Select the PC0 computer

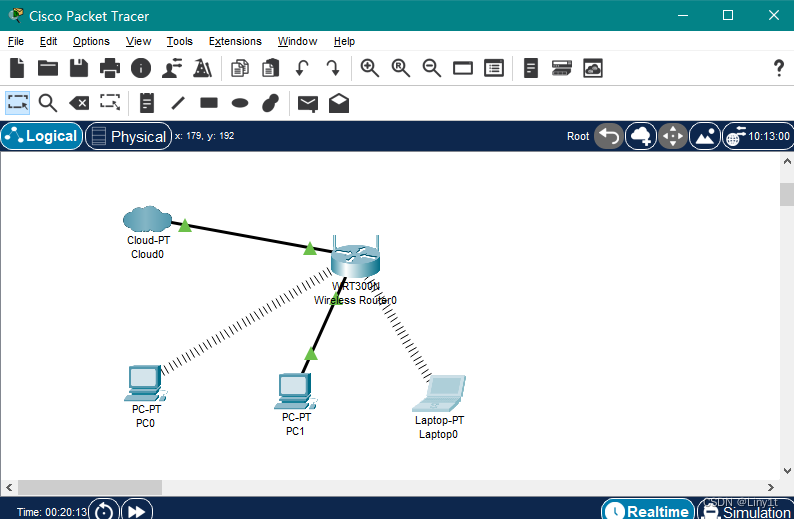click(x=146, y=383)
